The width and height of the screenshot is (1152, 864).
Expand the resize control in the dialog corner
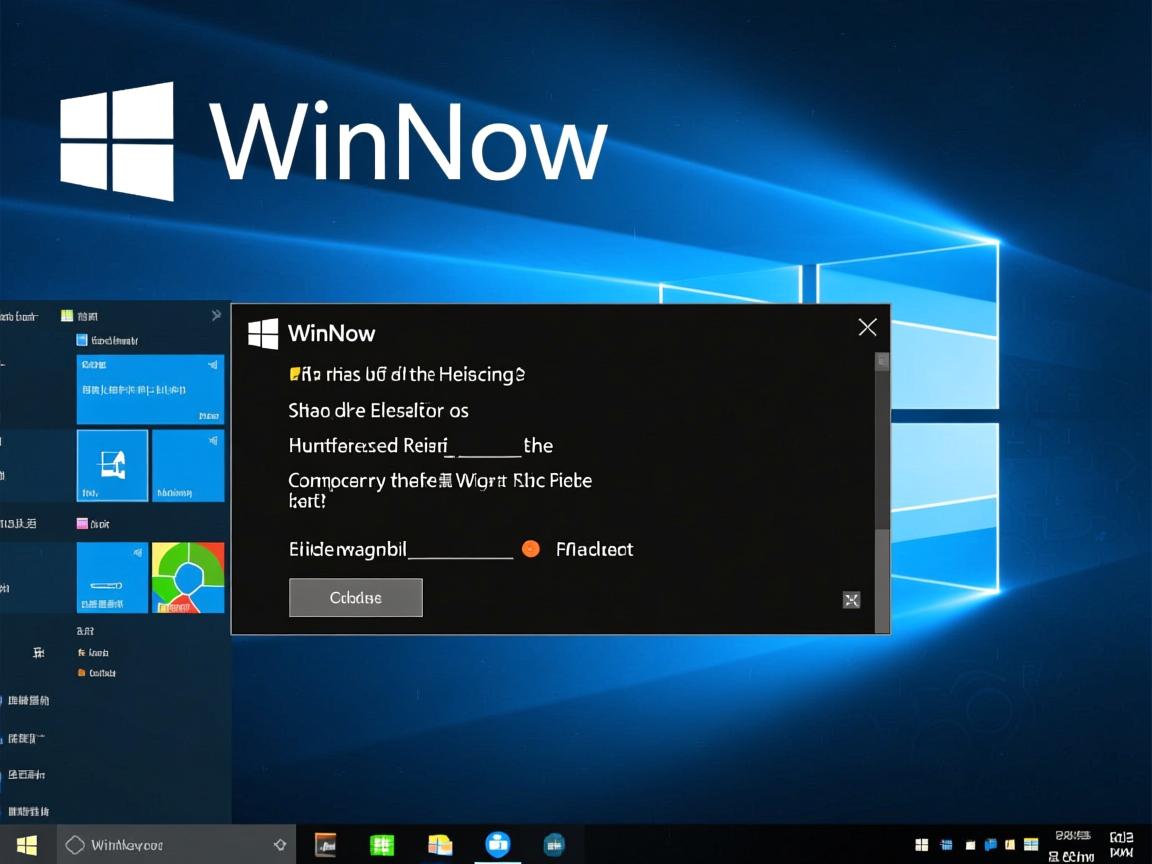point(851,600)
